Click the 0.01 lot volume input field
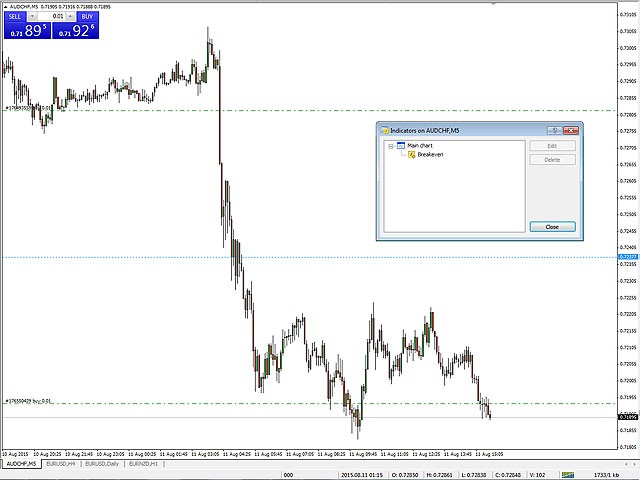The width and height of the screenshot is (640, 480). [52, 16]
